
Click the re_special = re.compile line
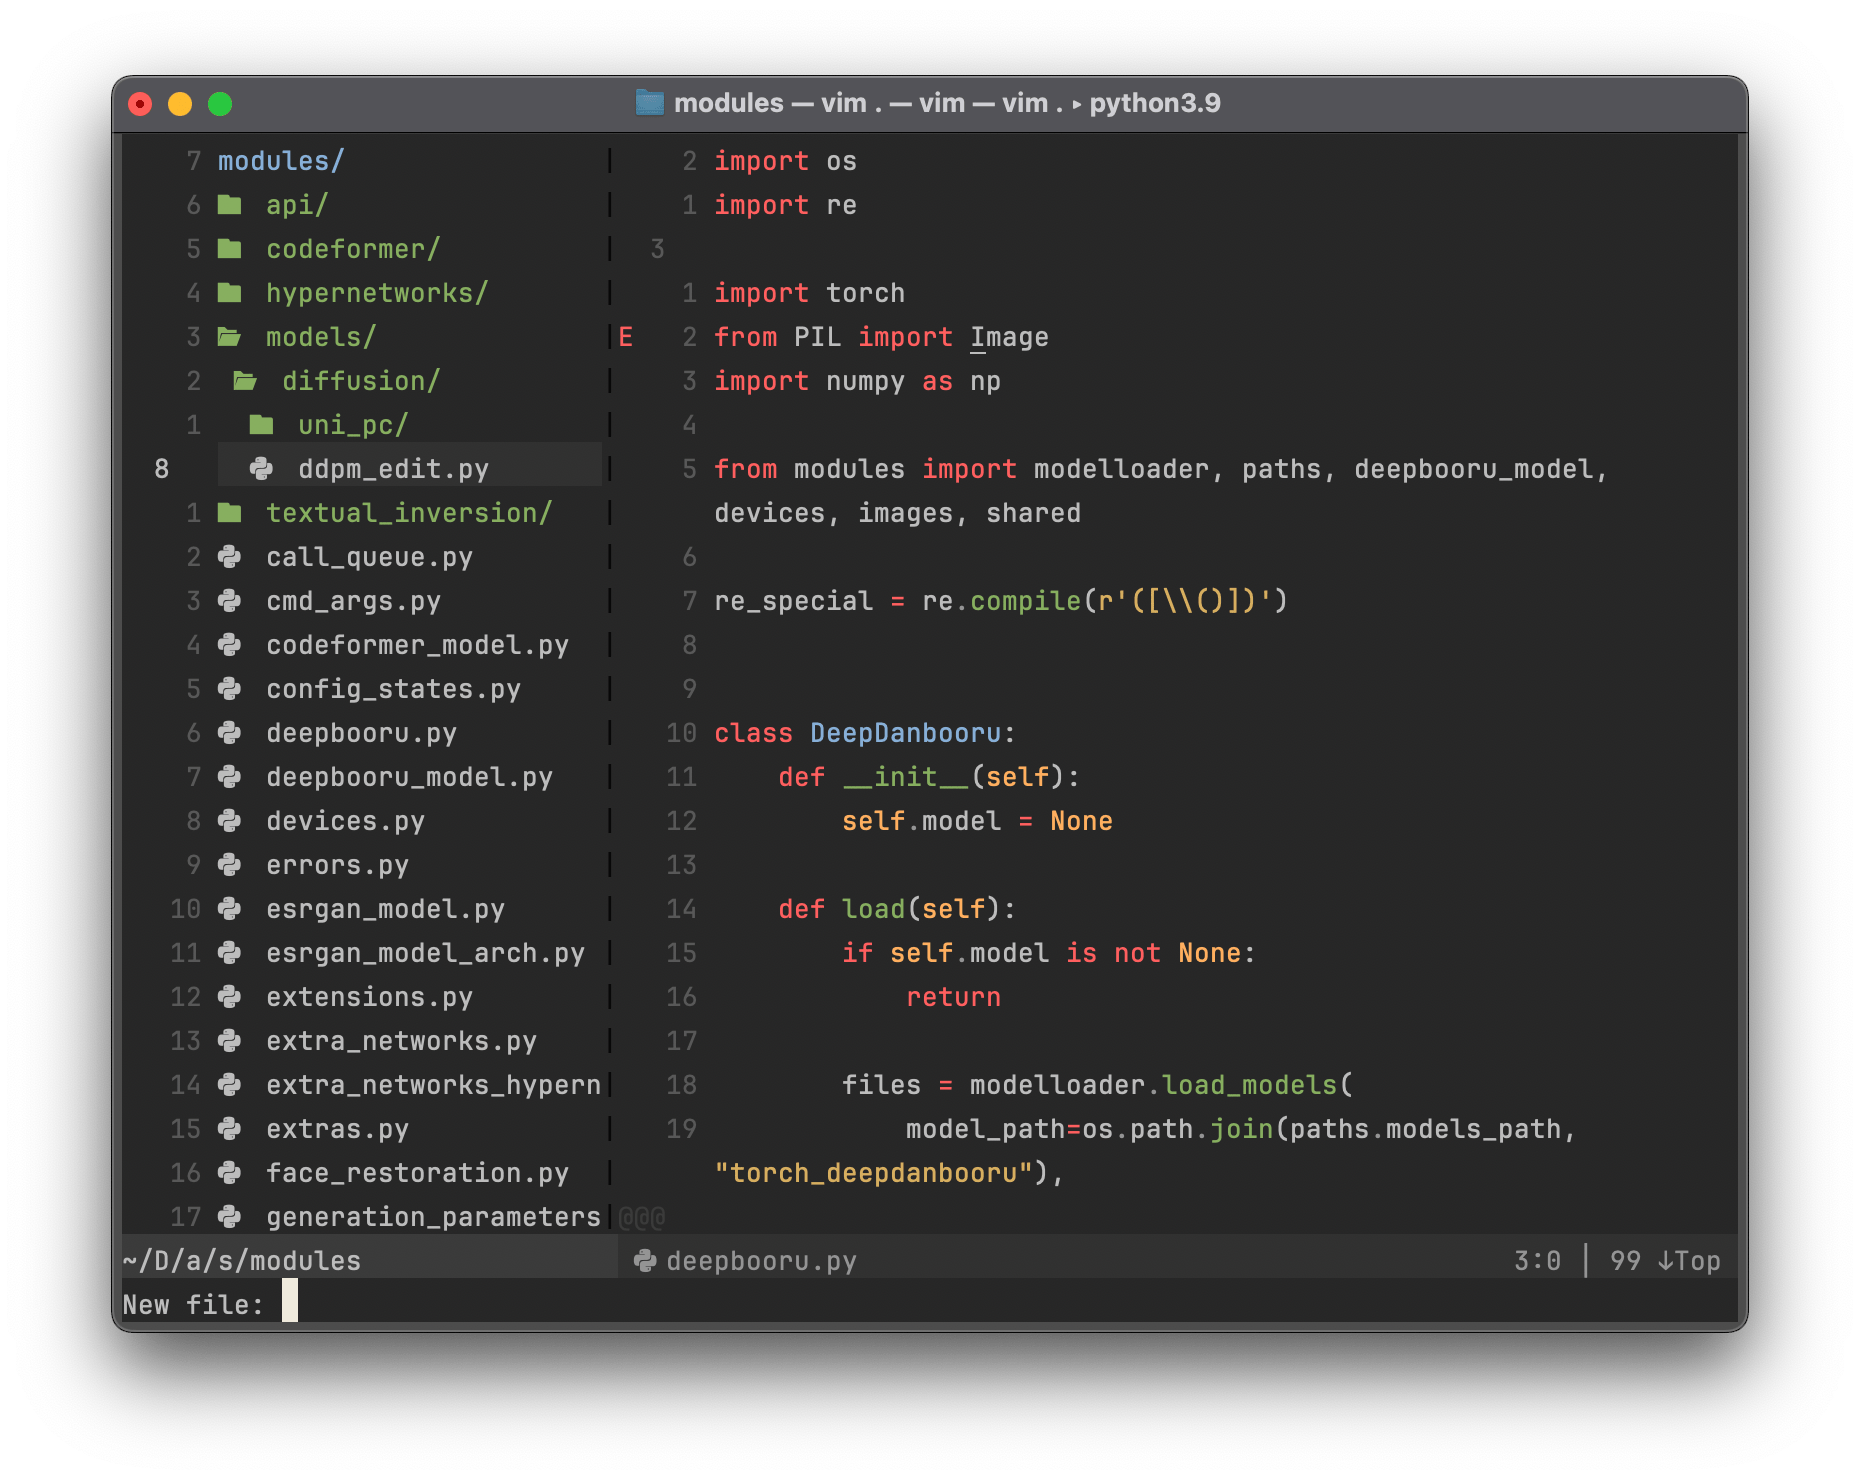[x=1001, y=601]
